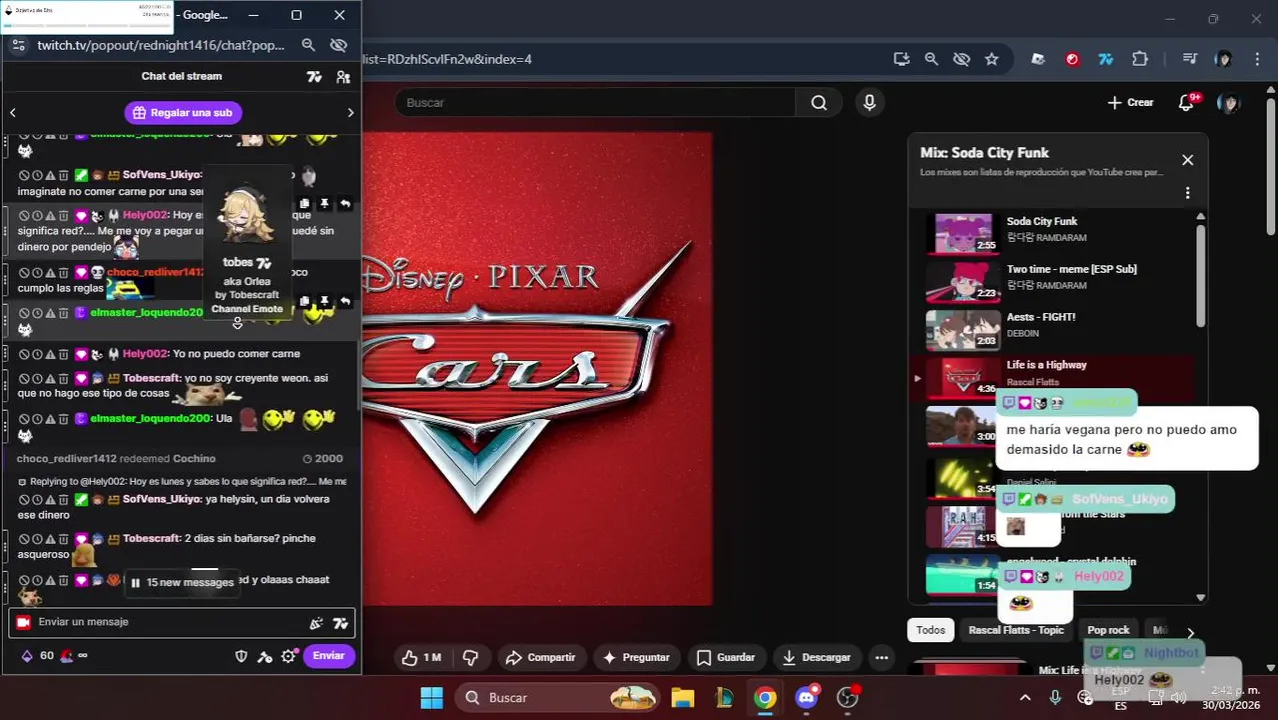Image resolution: width=1278 pixels, height=720 pixels.
Task: Dislike the video
Action: tap(470, 658)
